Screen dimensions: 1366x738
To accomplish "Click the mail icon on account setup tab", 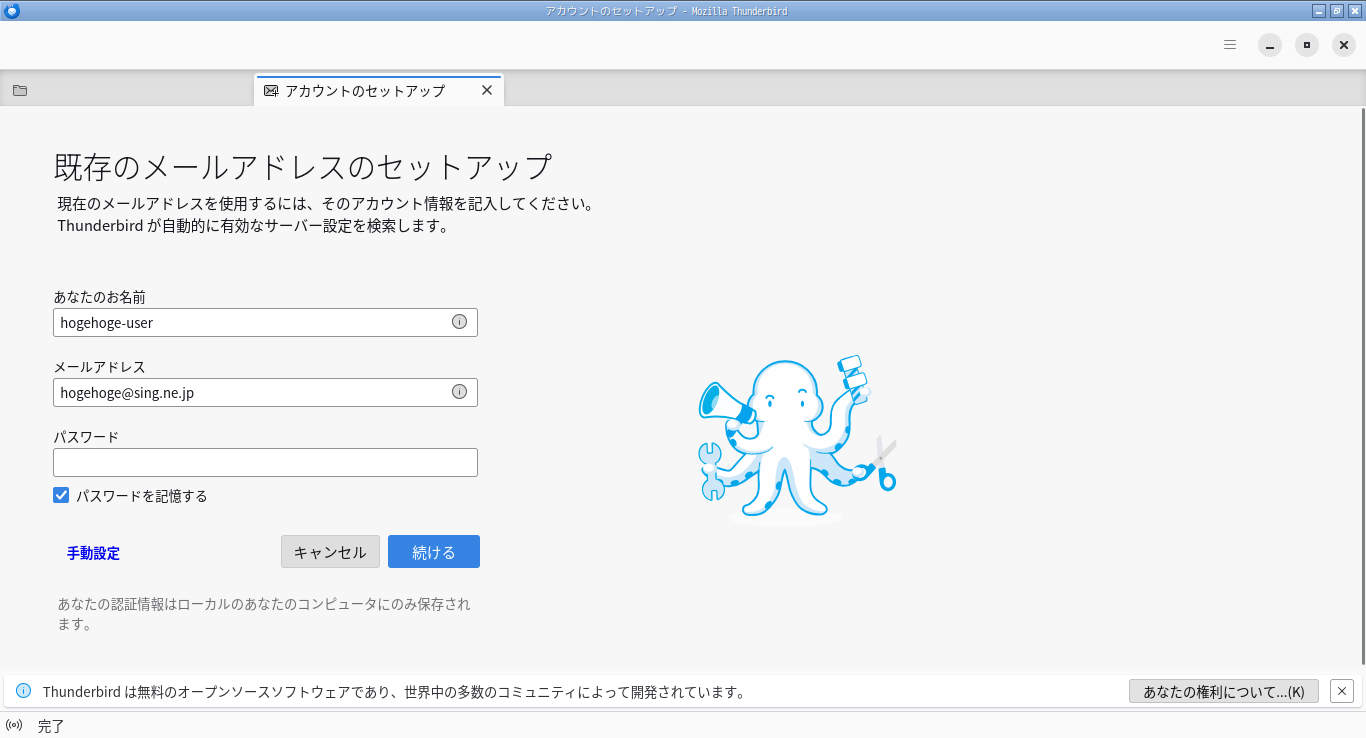I will [x=271, y=91].
